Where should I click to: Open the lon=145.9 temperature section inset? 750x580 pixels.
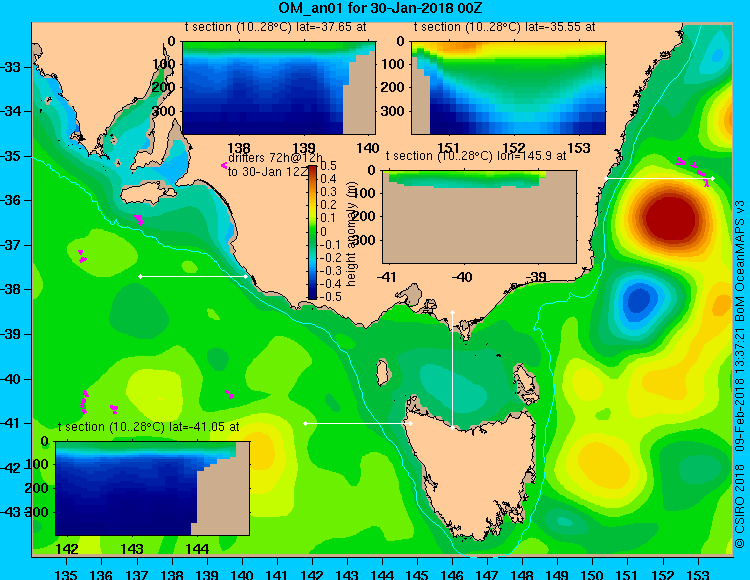point(479,217)
